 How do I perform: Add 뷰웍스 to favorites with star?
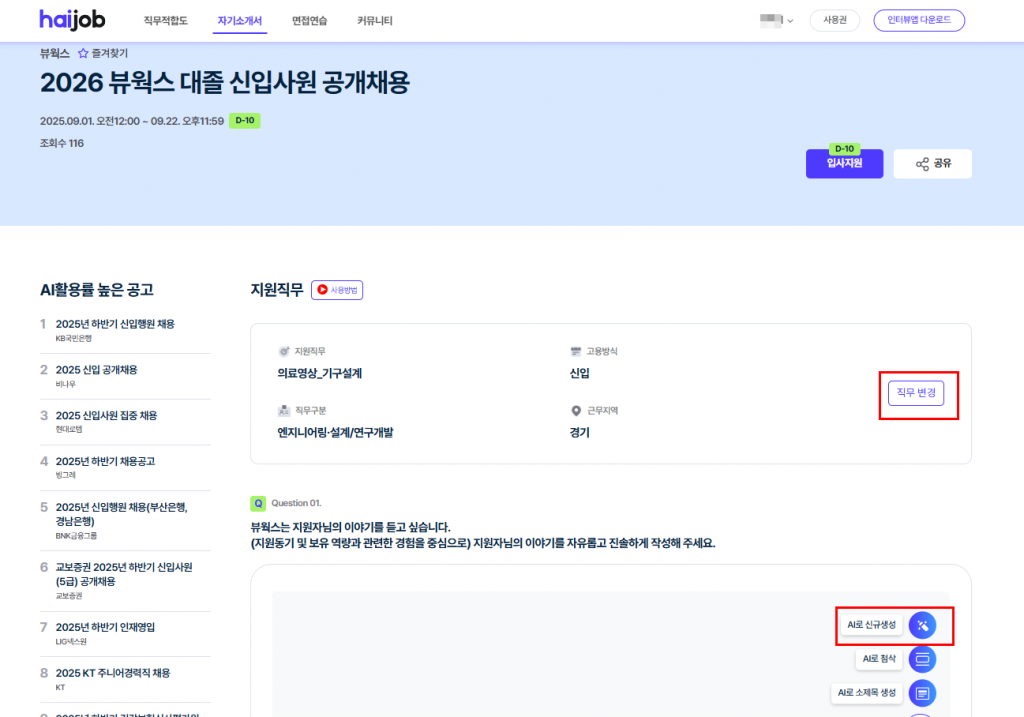tap(83, 54)
